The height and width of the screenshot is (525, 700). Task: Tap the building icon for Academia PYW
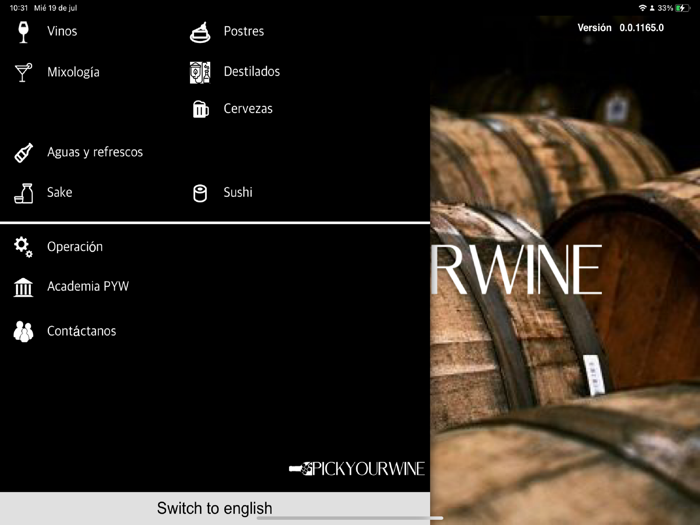(23, 287)
